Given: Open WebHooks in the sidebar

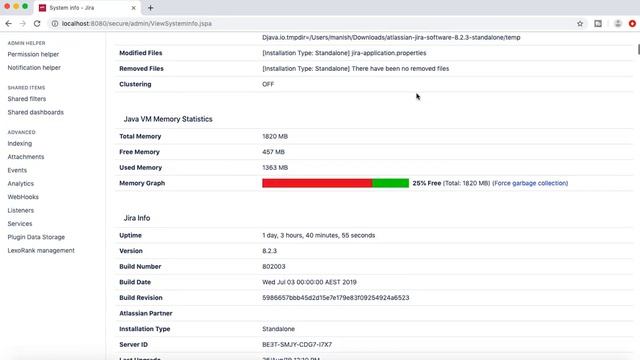Looking at the screenshot, I should coord(23,197).
